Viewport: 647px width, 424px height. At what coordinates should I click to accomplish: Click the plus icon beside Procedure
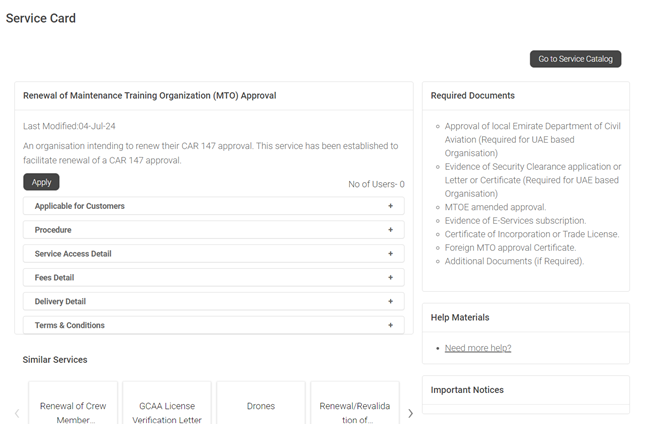click(x=390, y=230)
